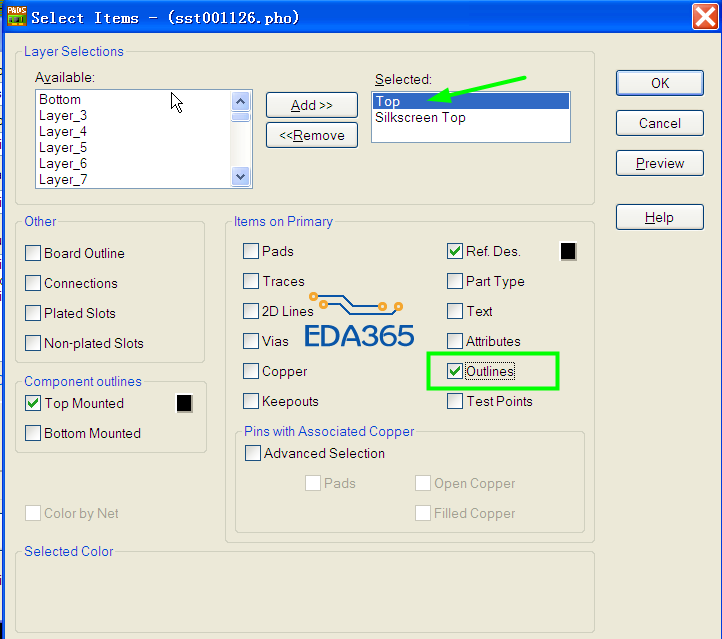Check the Non-plated Slots option

(x=33, y=343)
